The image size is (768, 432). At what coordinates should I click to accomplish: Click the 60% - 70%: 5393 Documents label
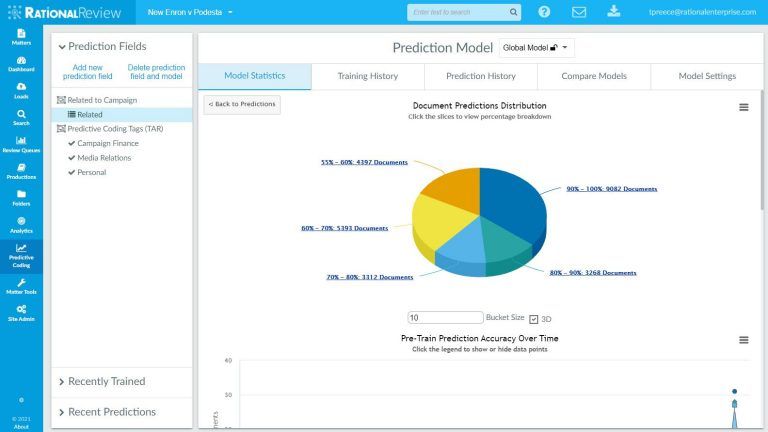pos(345,228)
